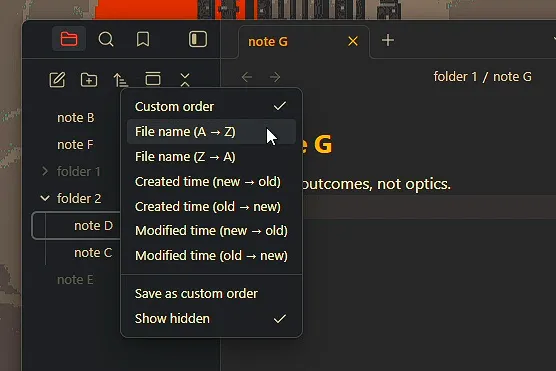Screen dimensions: 556x371
Task: Click the auto-reveal current file icon
Action: 153,79
